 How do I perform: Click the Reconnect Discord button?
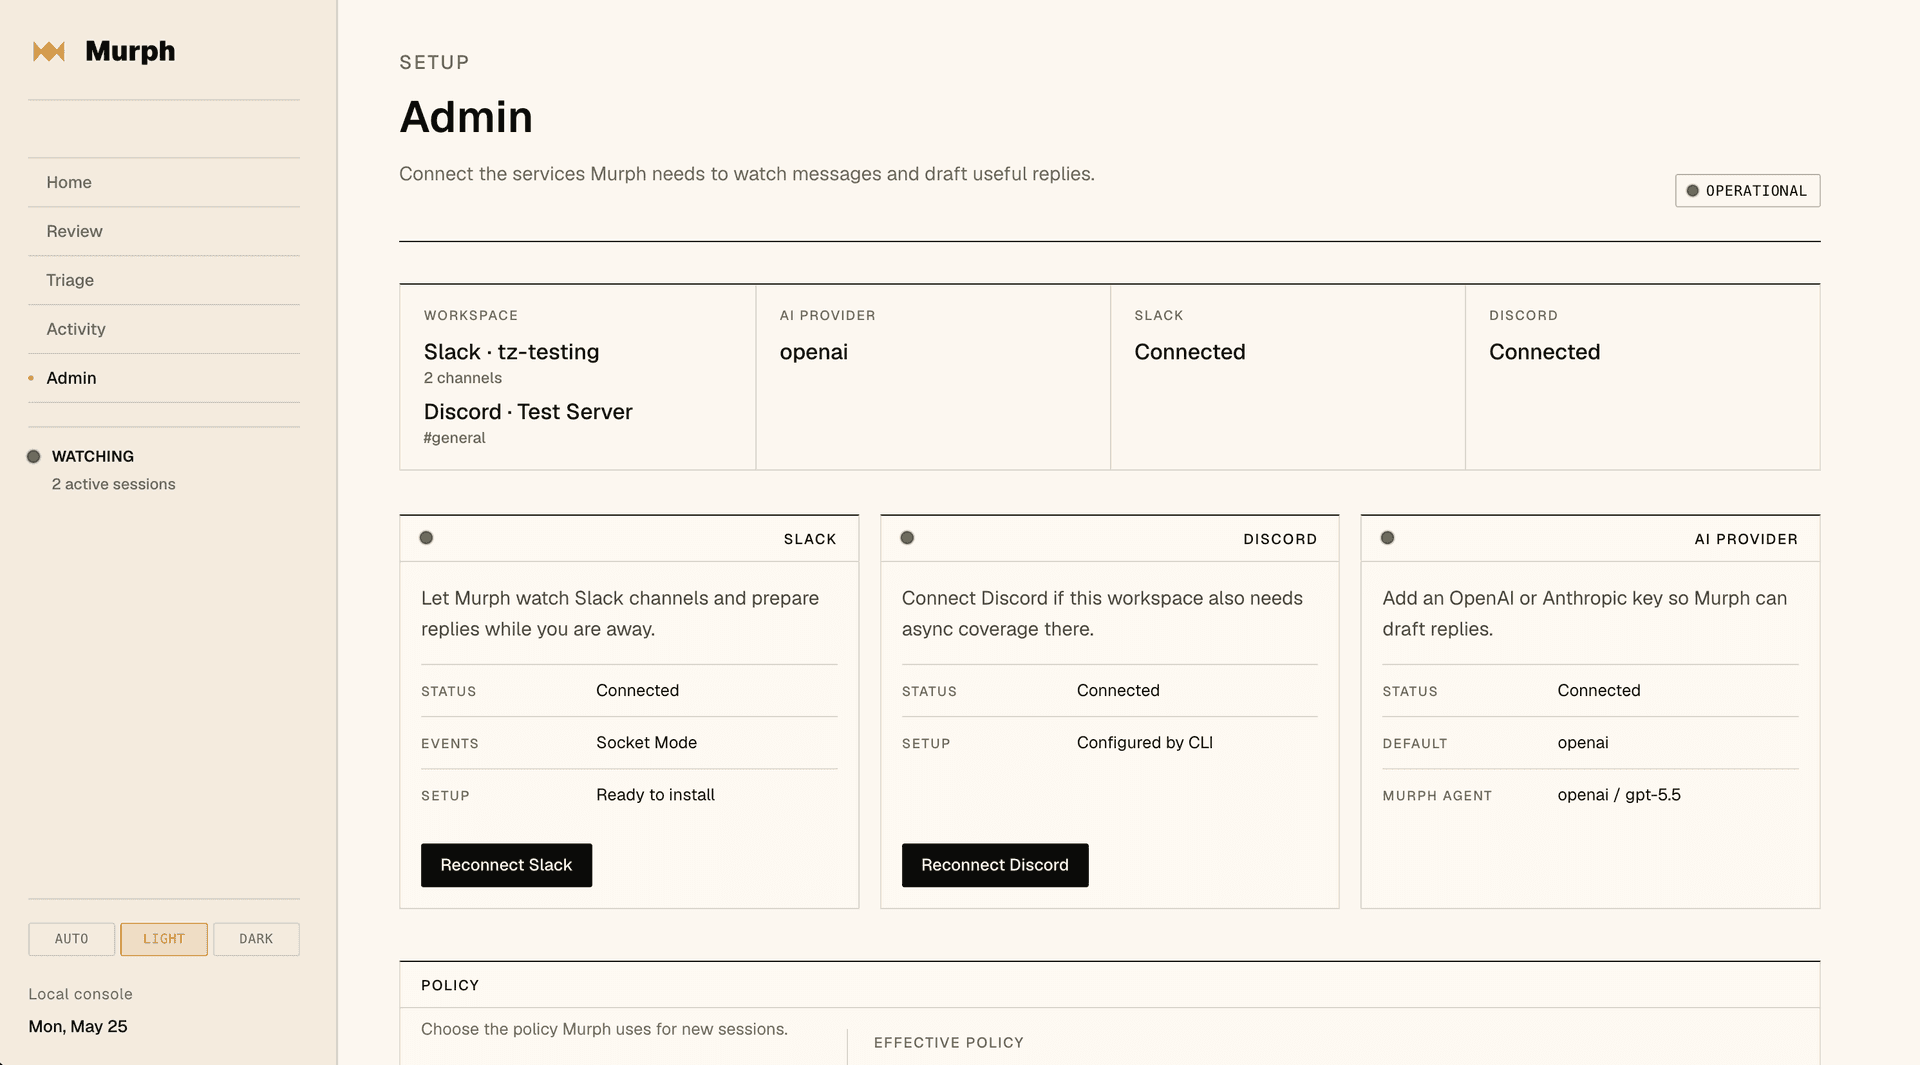pyautogui.click(x=995, y=865)
